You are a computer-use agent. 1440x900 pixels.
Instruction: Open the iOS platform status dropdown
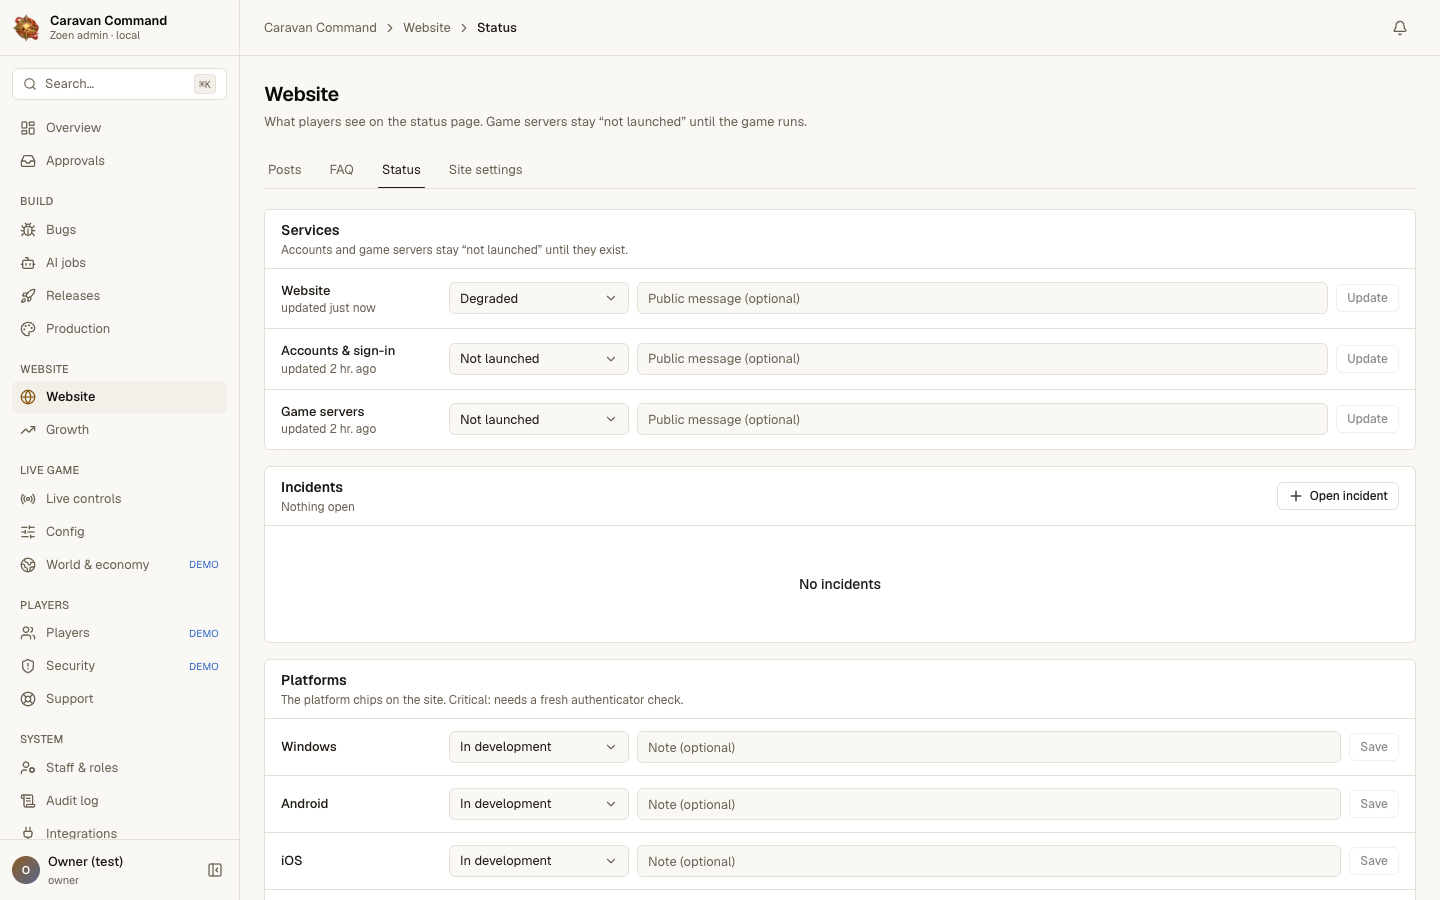pos(539,861)
